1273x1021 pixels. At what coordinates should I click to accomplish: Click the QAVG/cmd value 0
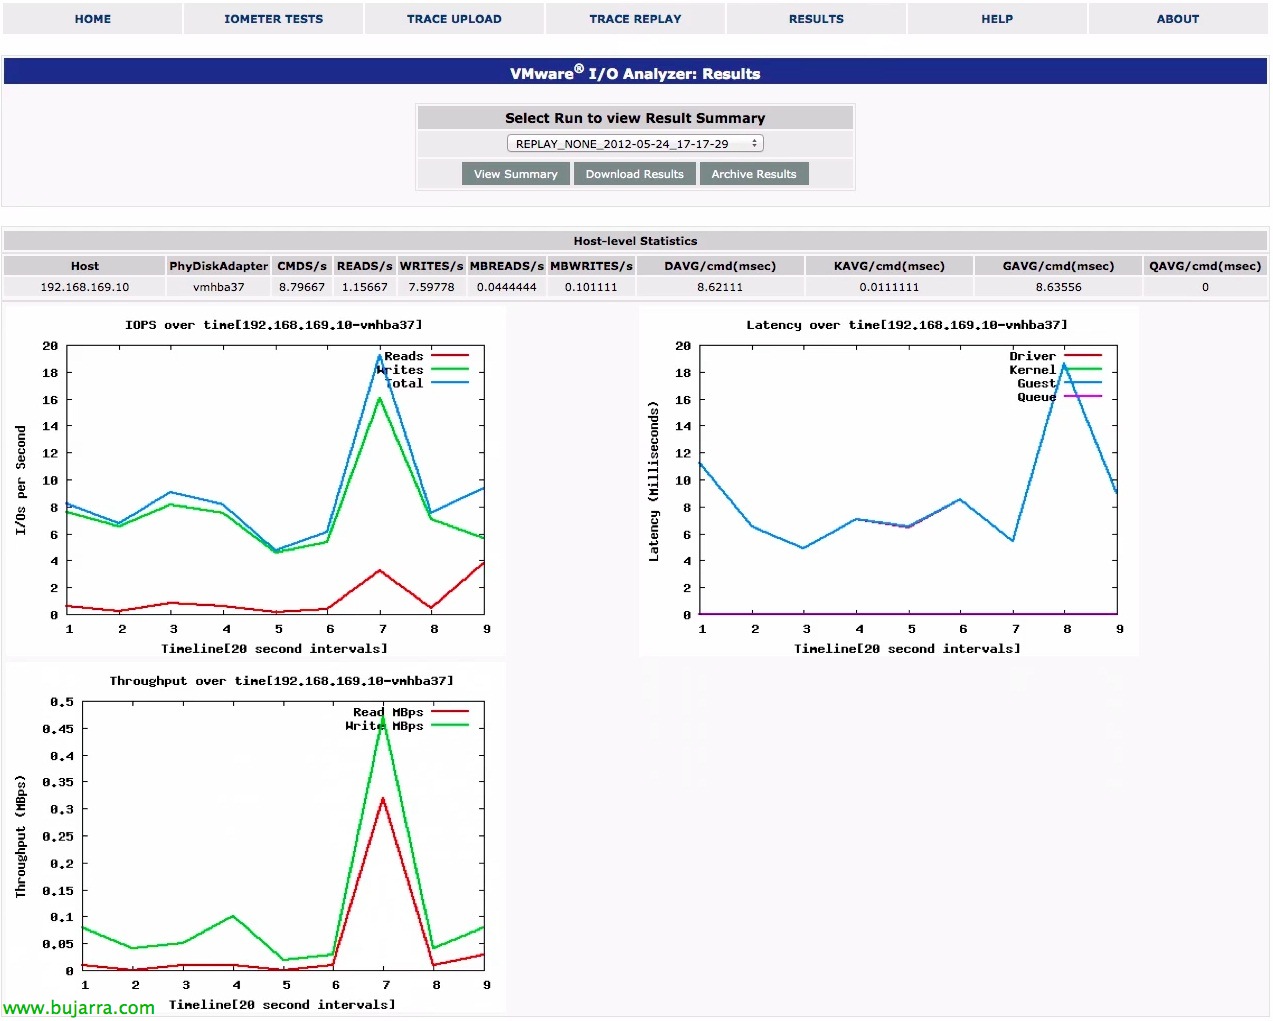coord(1205,287)
